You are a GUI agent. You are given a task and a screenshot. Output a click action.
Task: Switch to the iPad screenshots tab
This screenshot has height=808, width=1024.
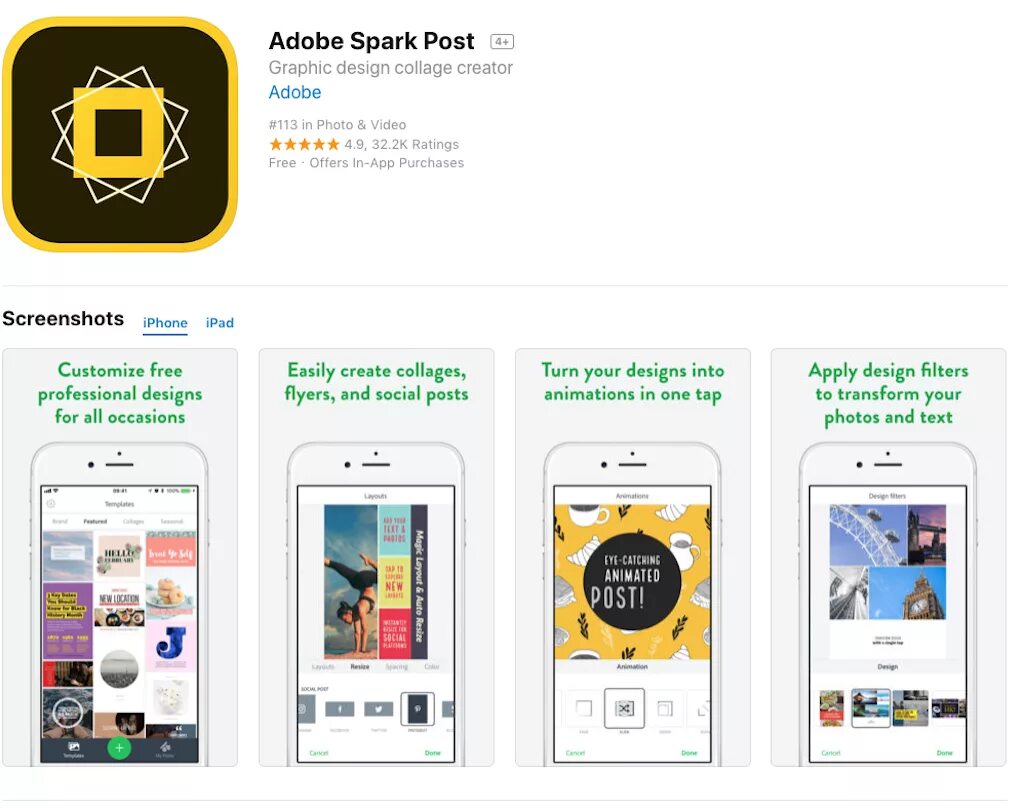tap(219, 323)
